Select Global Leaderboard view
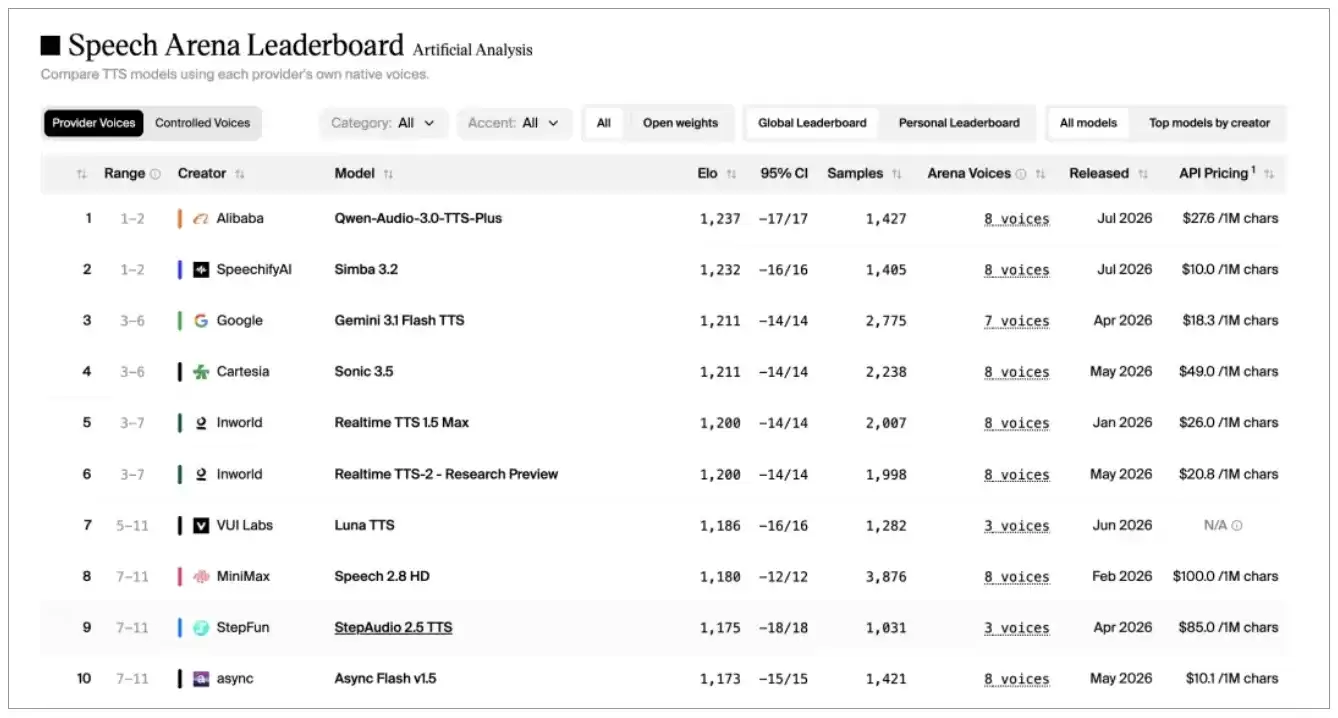Viewport: 1338px width, 718px height. [x=812, y=123]
